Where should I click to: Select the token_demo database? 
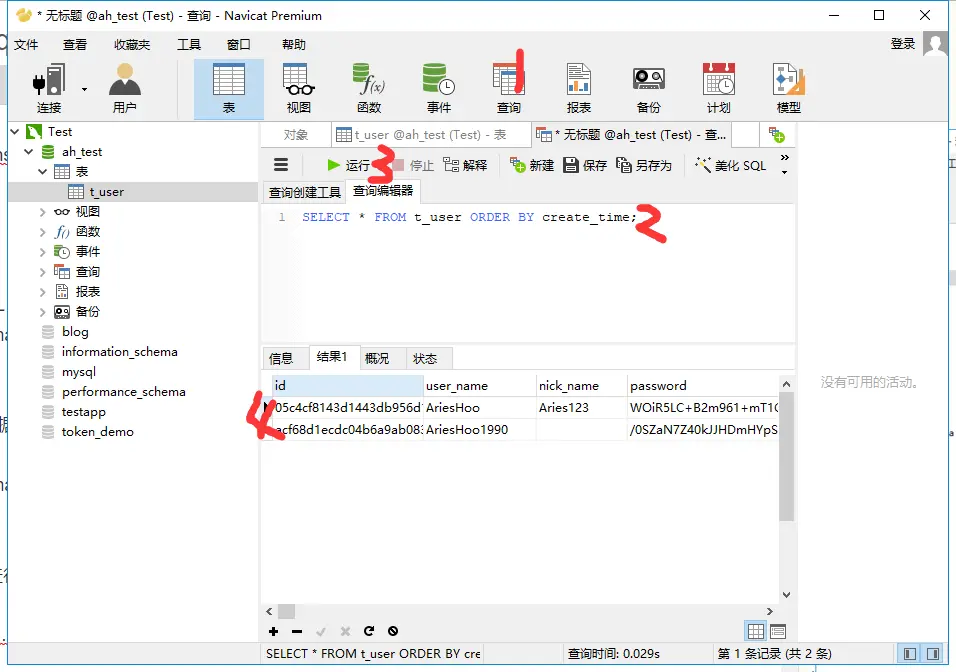click(x=98, y=432)
